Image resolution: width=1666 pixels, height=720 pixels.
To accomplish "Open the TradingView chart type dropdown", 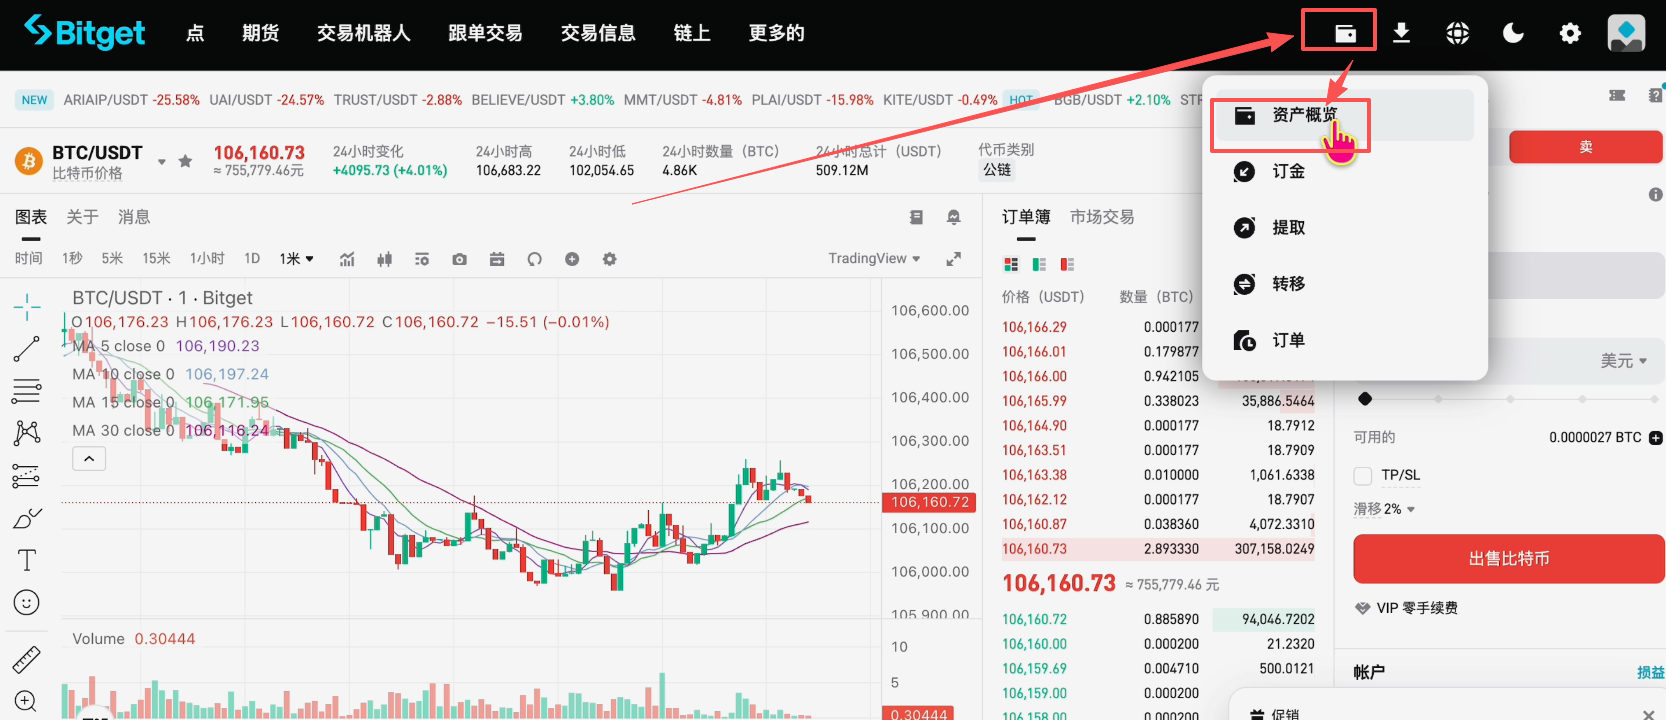I will coord(873,259).
